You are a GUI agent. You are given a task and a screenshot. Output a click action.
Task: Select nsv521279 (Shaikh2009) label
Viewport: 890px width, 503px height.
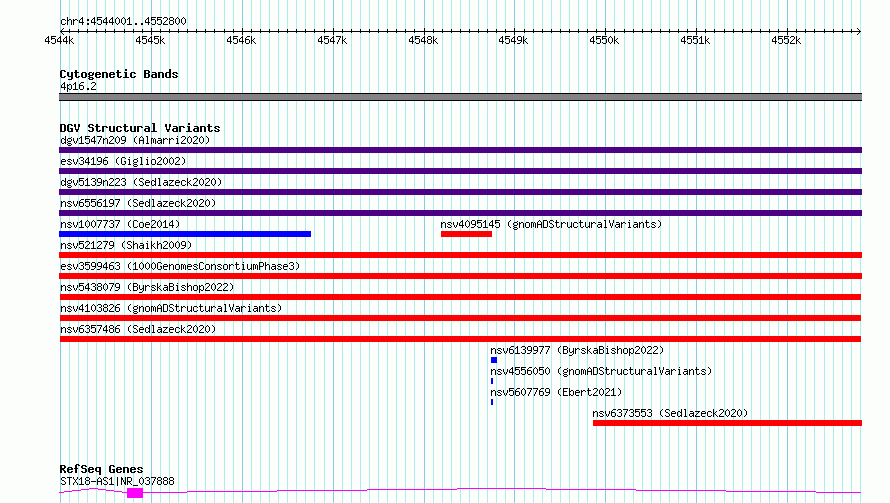[x=126, y=245]
